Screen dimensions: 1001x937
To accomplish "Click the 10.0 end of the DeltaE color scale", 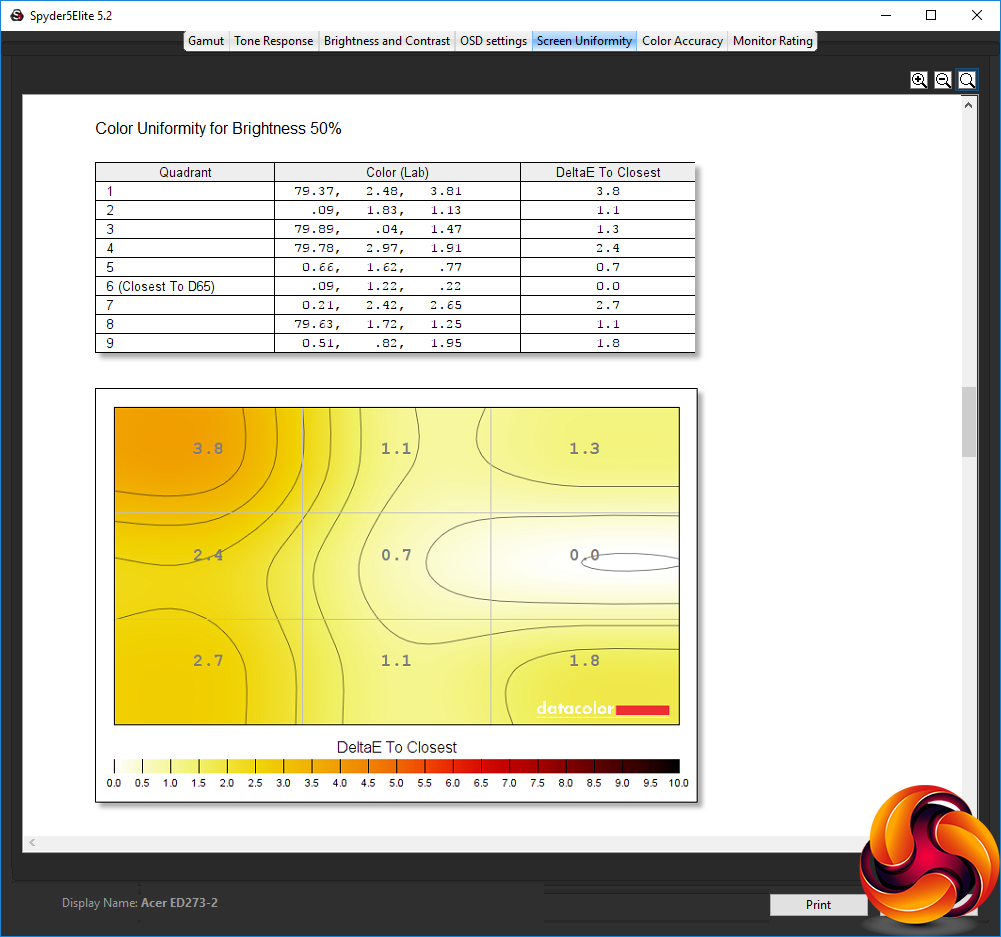I will tap(679, 783).
